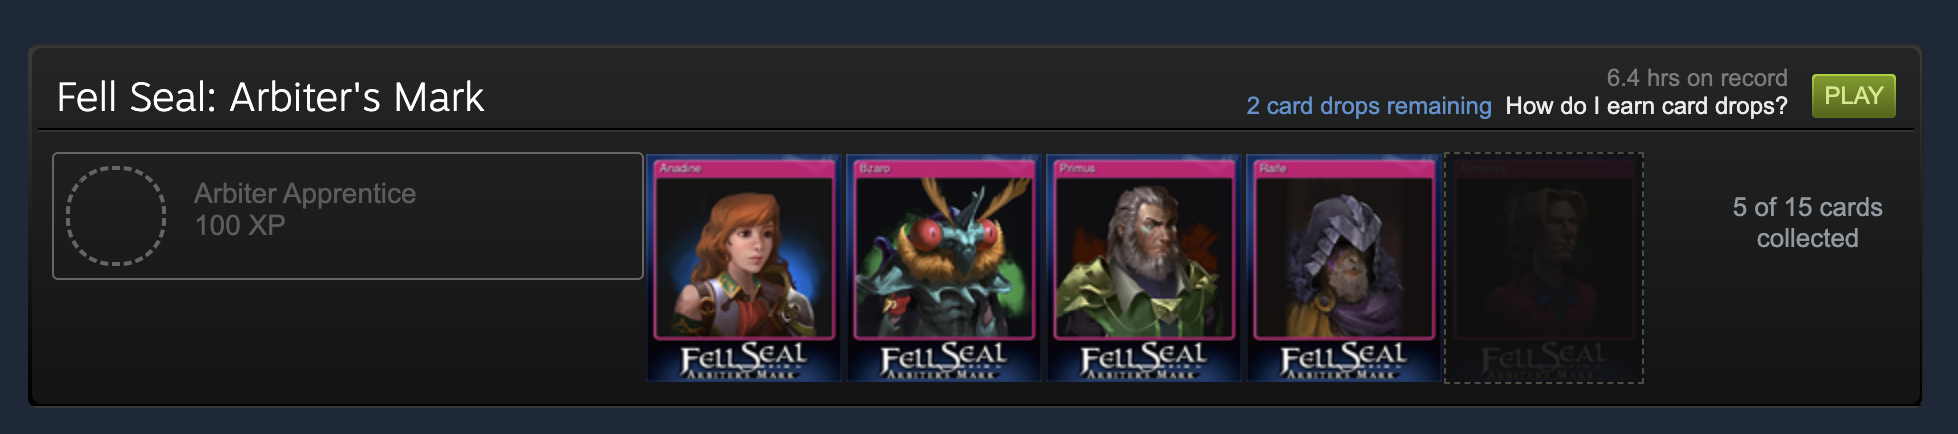The width and height of the screenshot is (1958, 434).
Task: Open the "How do I earn card drops?" link
Action: (x=1646, y=106)
